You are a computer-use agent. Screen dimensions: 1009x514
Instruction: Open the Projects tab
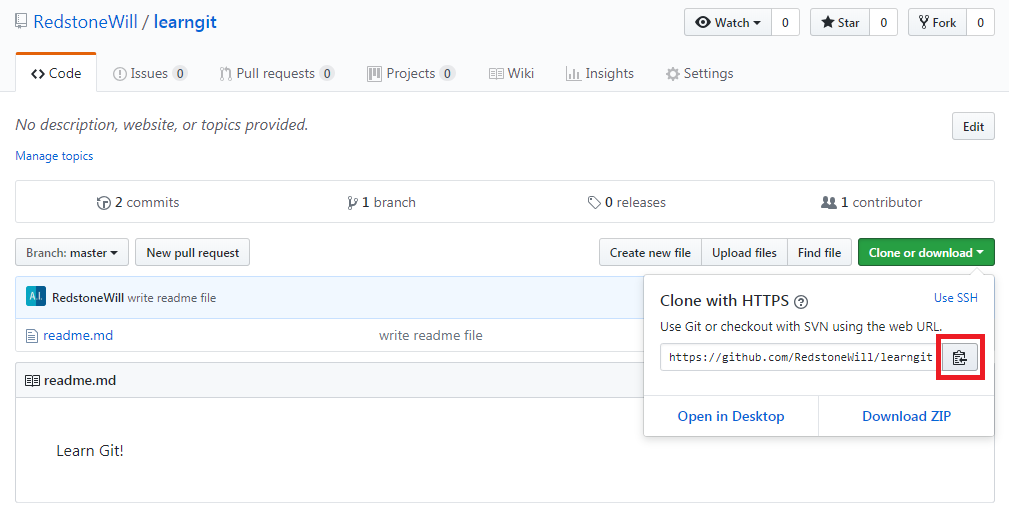(411, 73)
